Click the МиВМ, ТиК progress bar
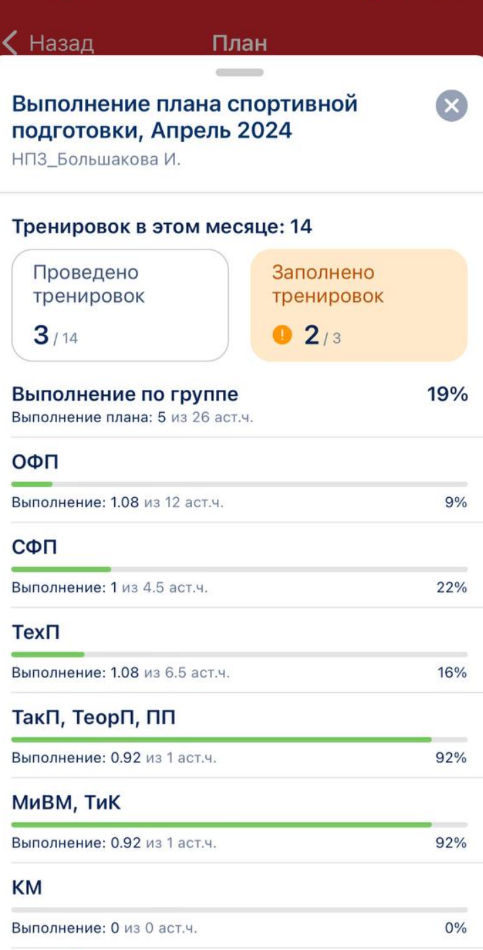The width and height of the screenshot is (483, 950). tap(239, 825)
